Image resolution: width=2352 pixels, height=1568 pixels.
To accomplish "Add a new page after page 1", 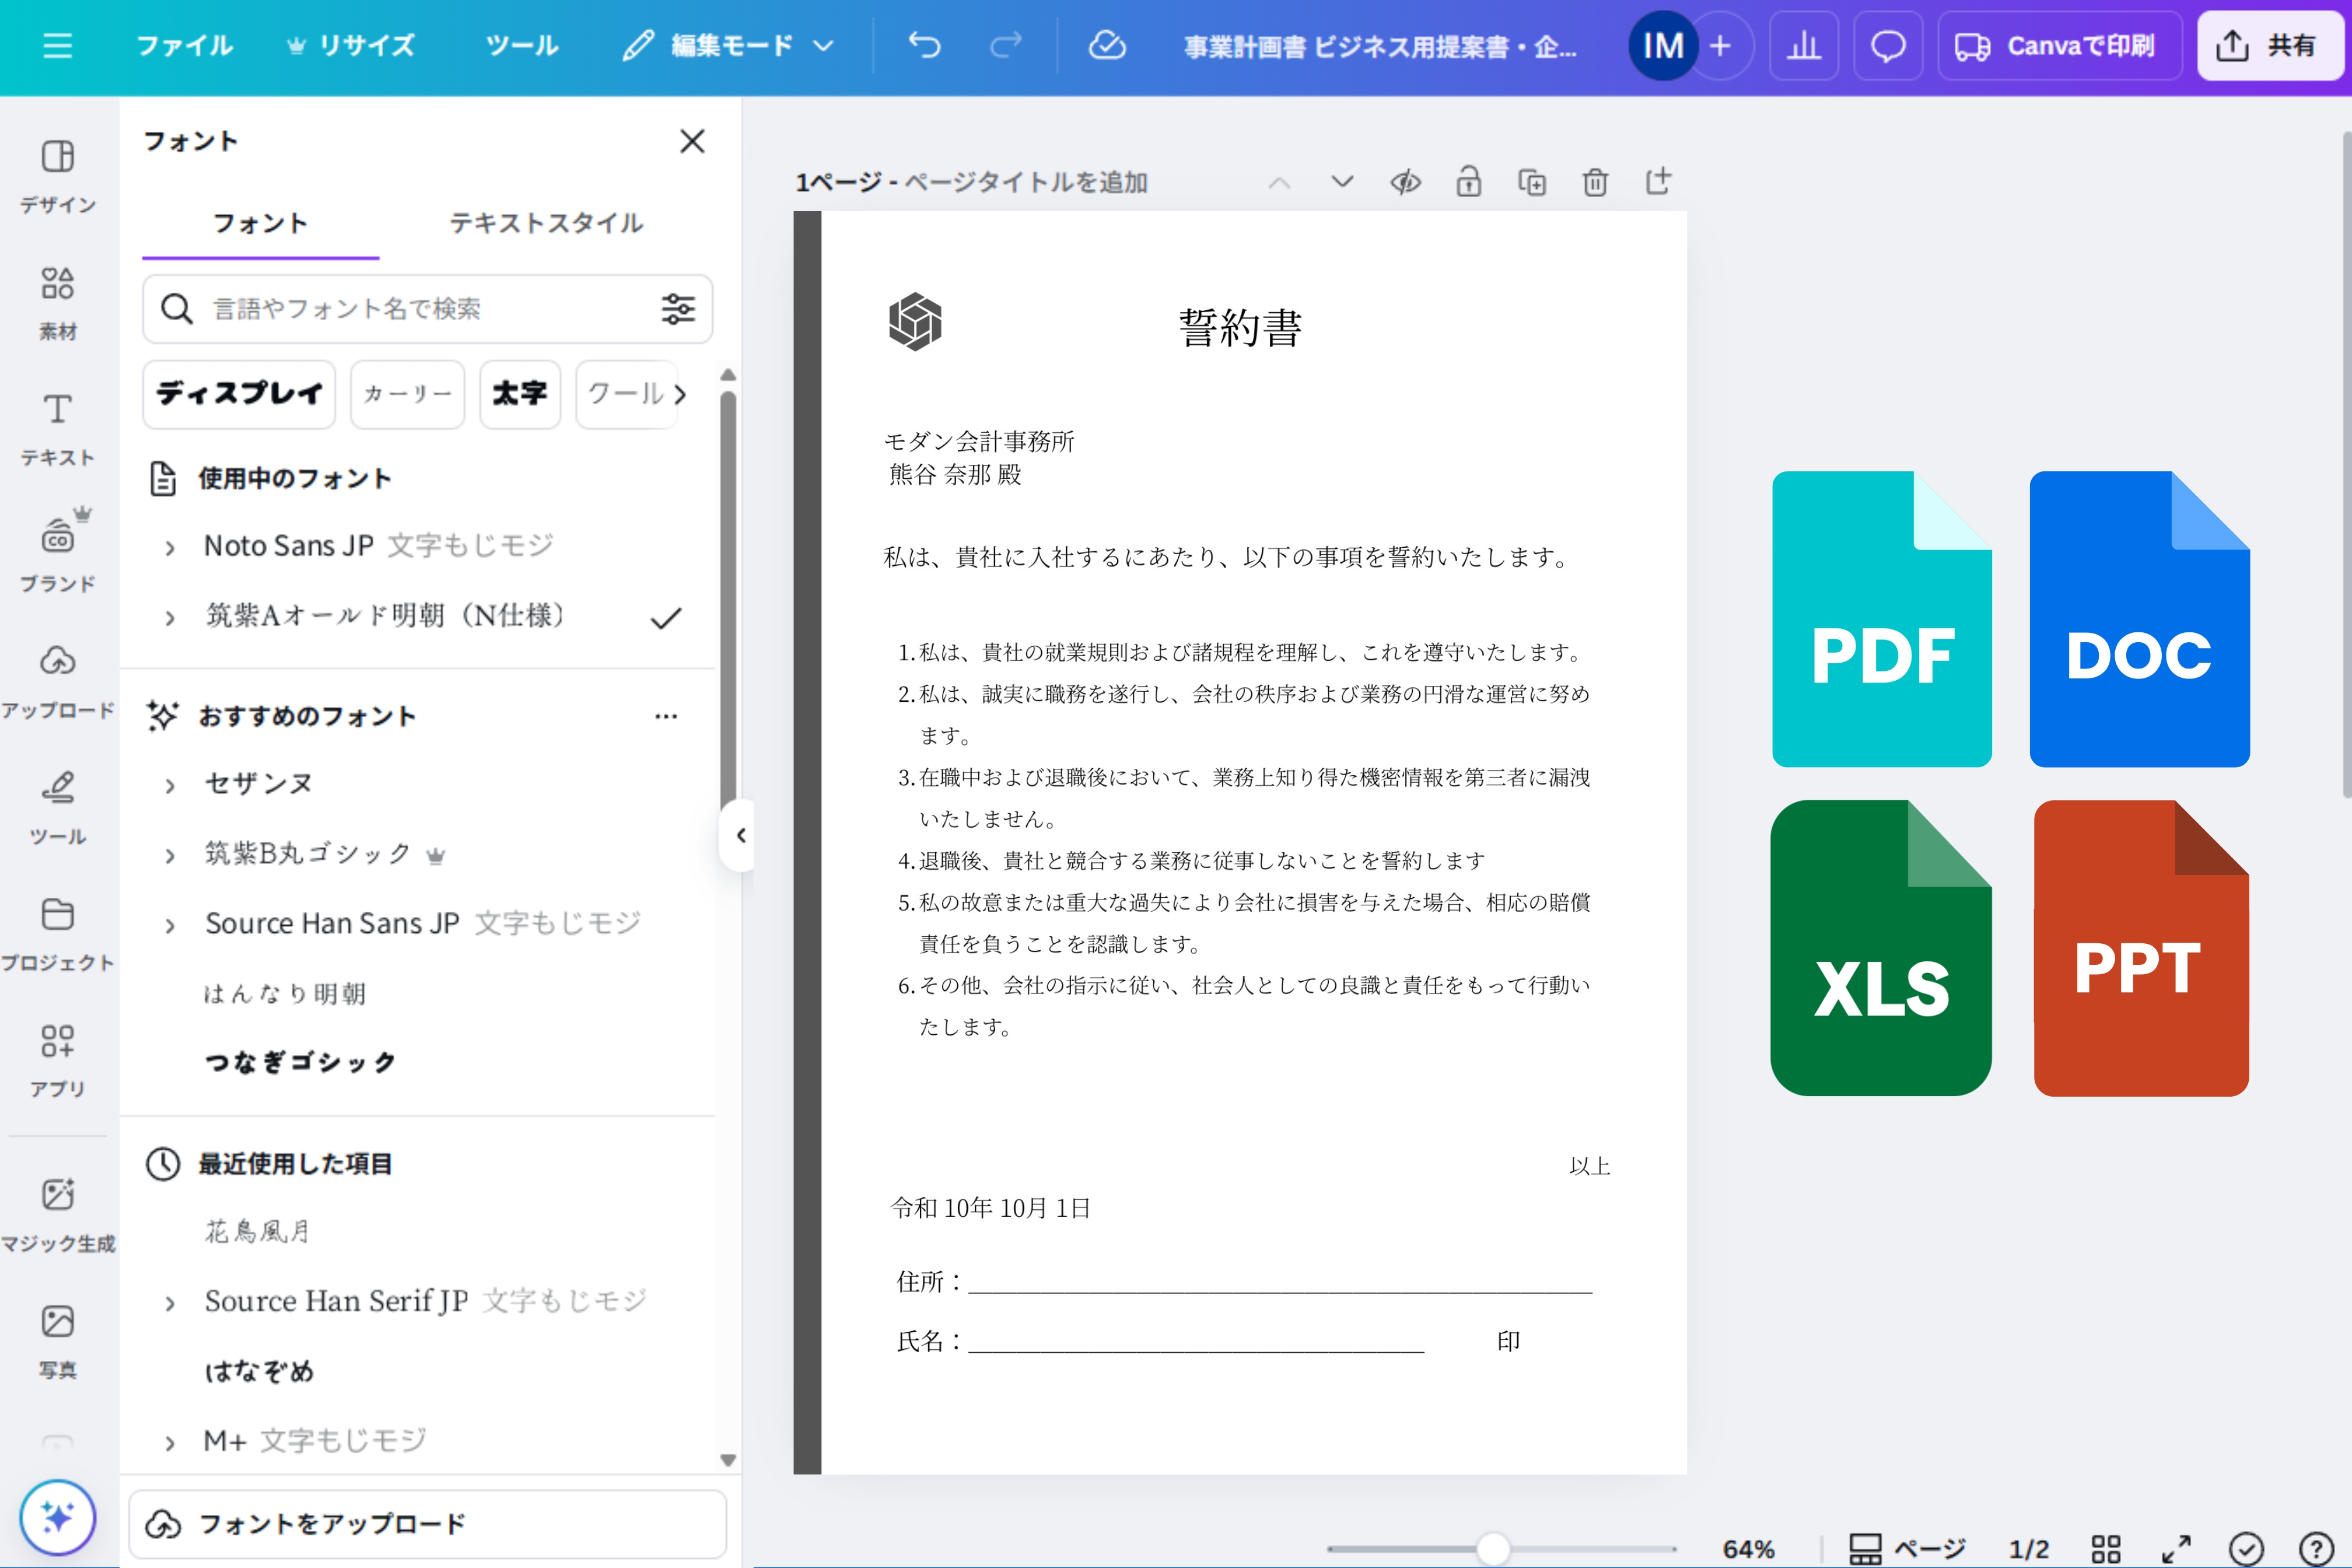I will pos(1658,182).
